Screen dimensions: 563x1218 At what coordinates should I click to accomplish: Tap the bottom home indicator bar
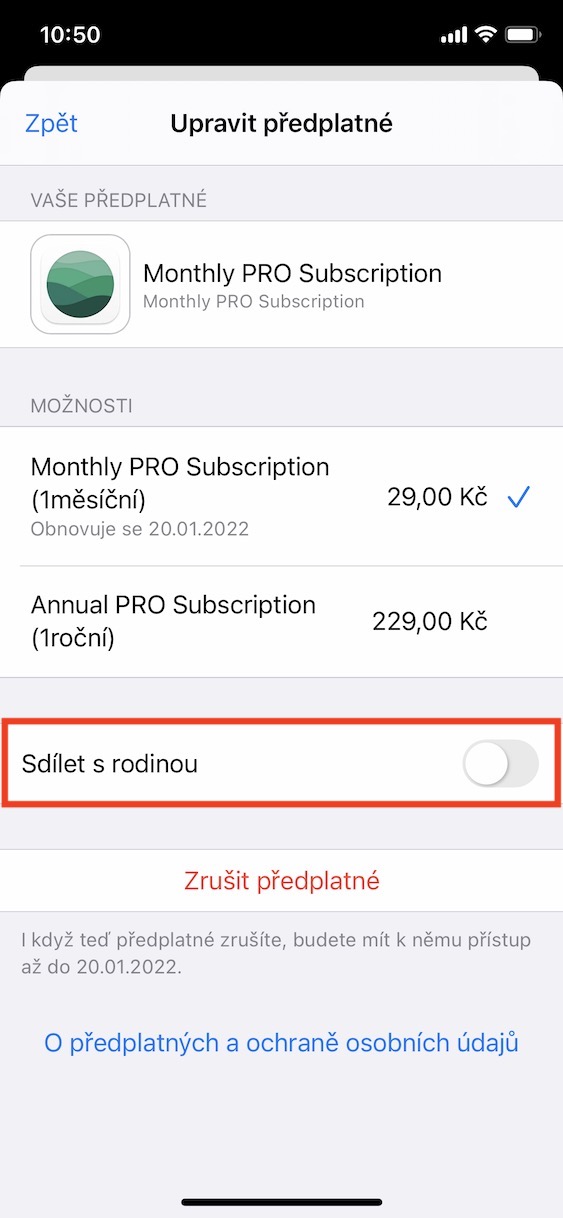click(x=281, y=1201)
